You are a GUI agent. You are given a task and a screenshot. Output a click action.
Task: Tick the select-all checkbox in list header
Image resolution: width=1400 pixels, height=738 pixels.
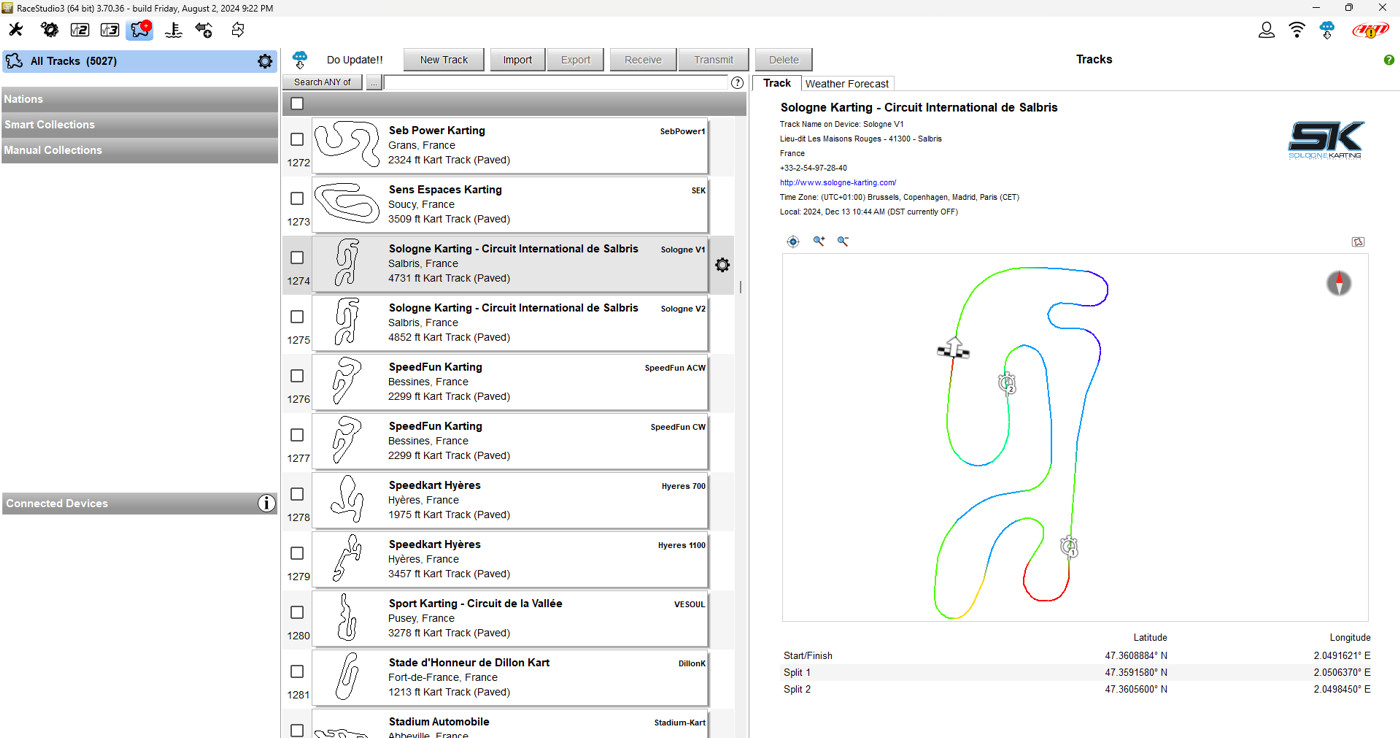coord(297,103)
